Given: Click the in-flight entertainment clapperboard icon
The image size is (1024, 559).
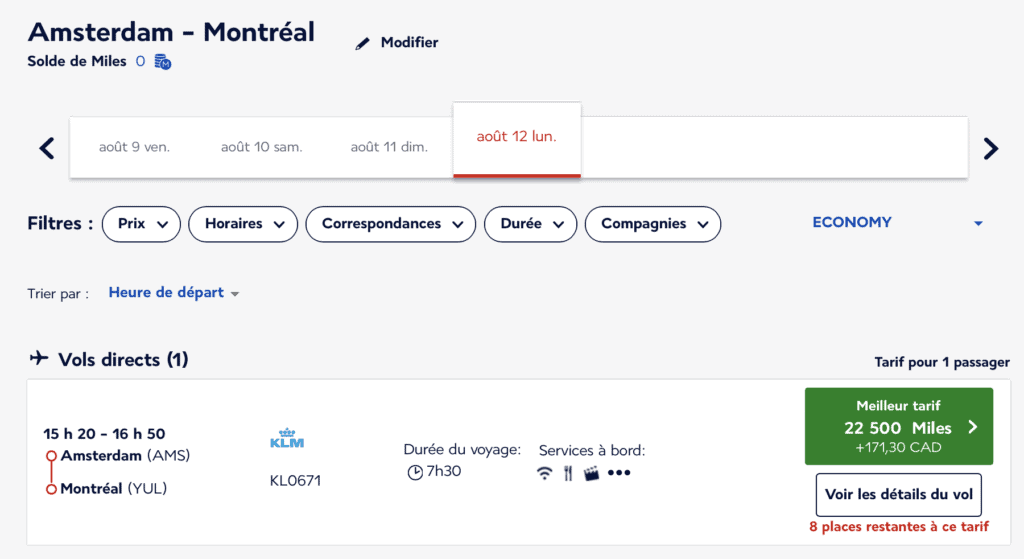Looking at the screenshot, I should (591, 473).
